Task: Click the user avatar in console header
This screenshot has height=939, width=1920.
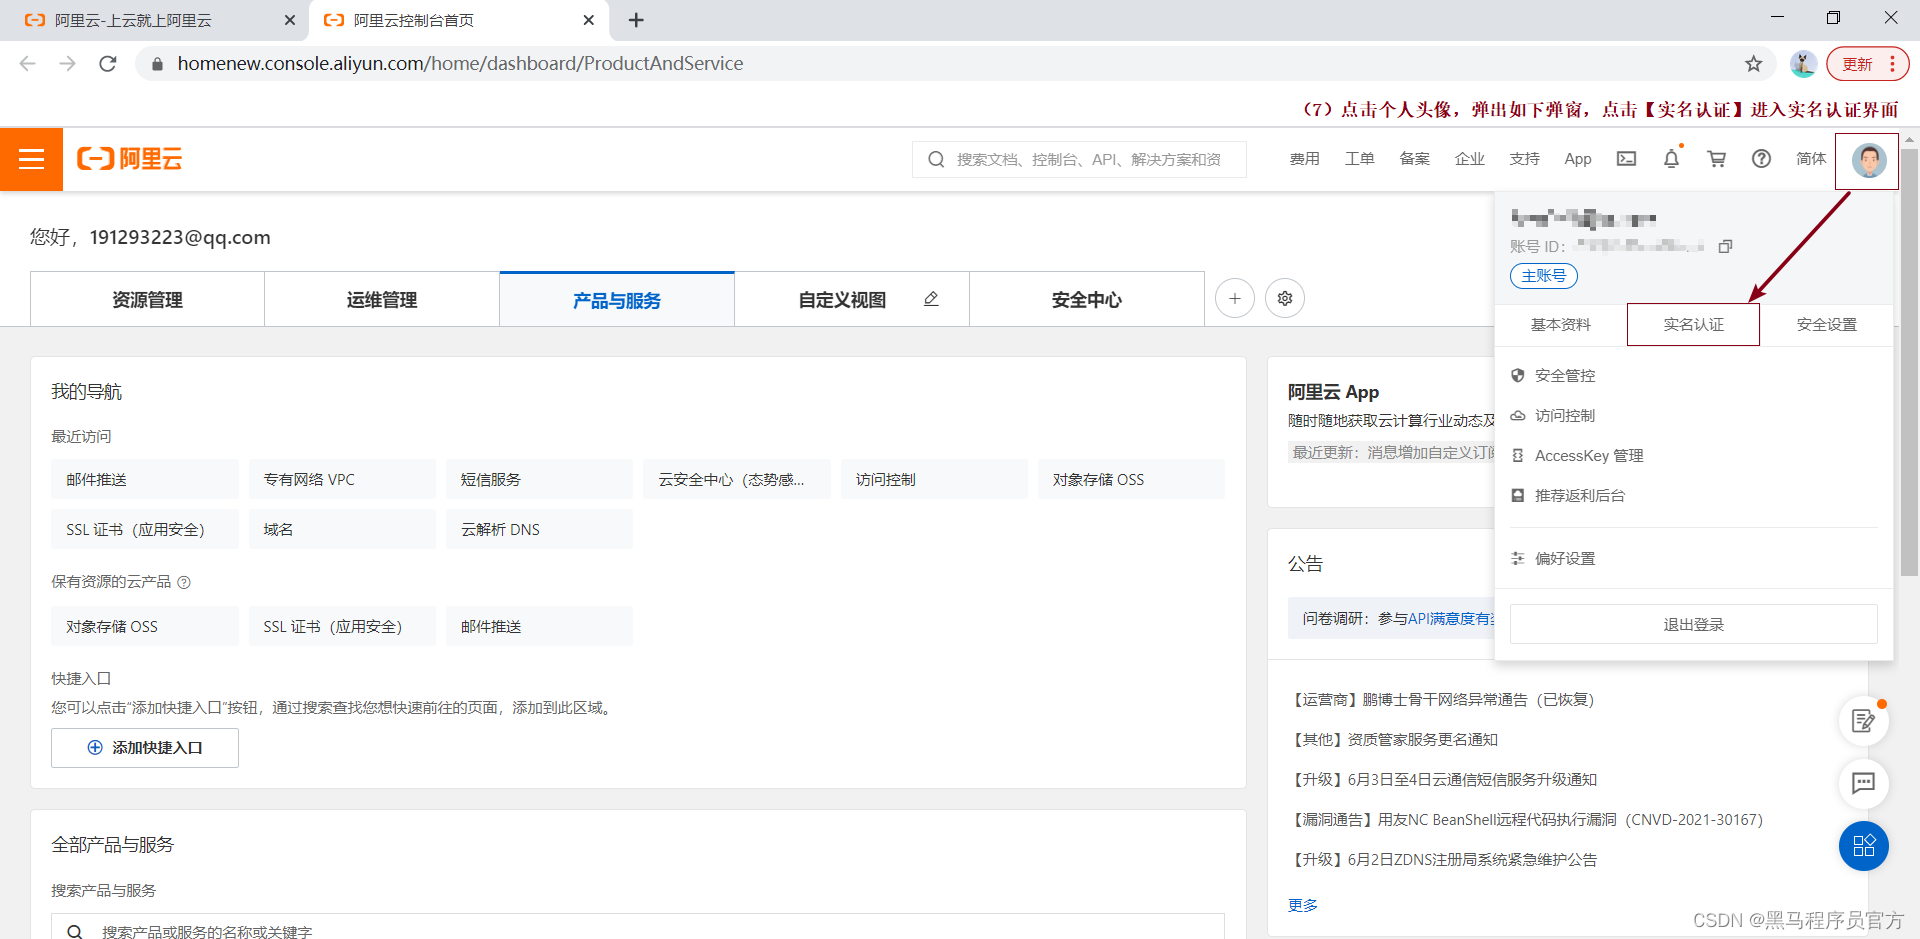Action: click(1868, 160)
